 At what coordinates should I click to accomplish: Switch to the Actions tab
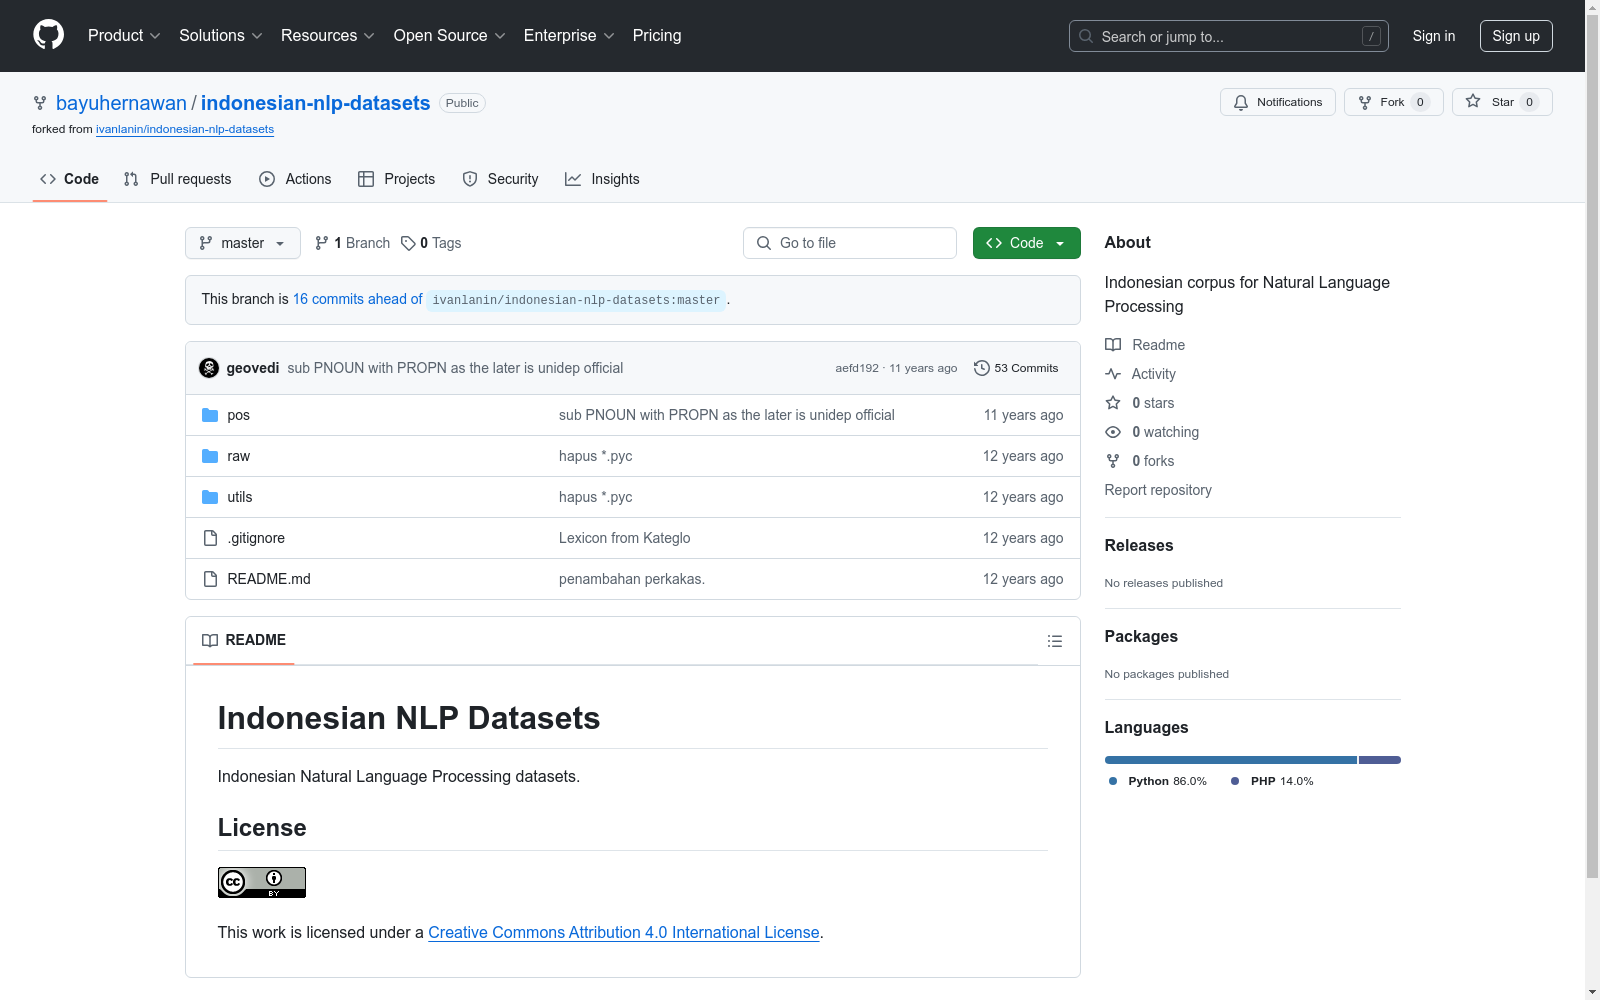[x=295, y=179]
